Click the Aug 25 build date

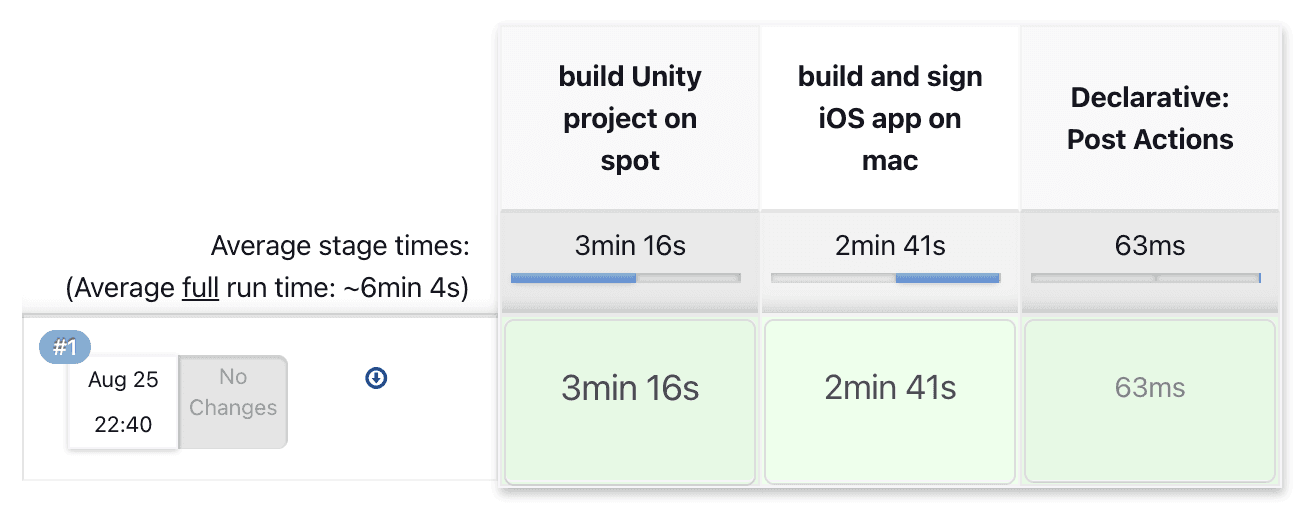(123, 381)
